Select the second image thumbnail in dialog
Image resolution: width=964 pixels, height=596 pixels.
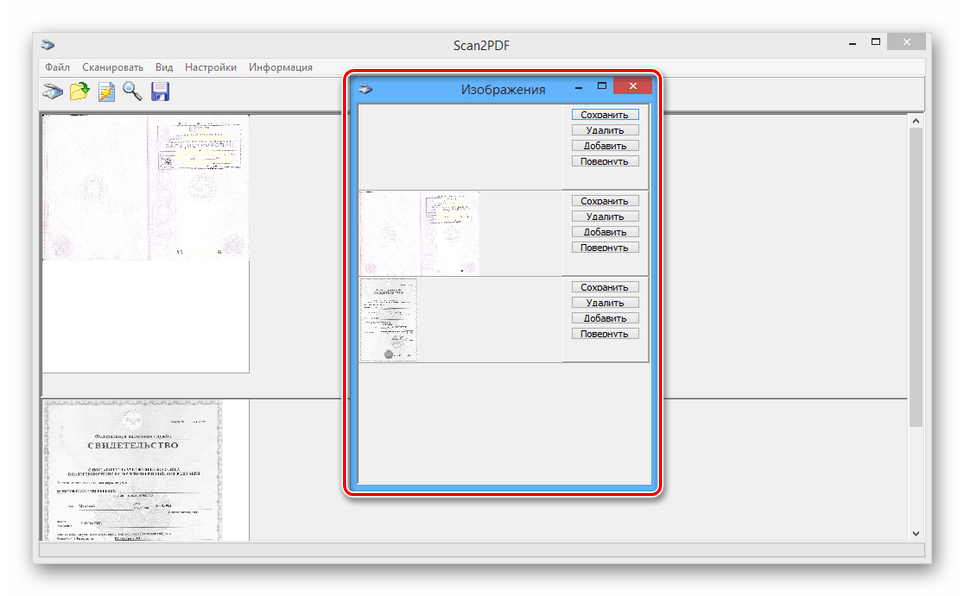click(419, 233)
